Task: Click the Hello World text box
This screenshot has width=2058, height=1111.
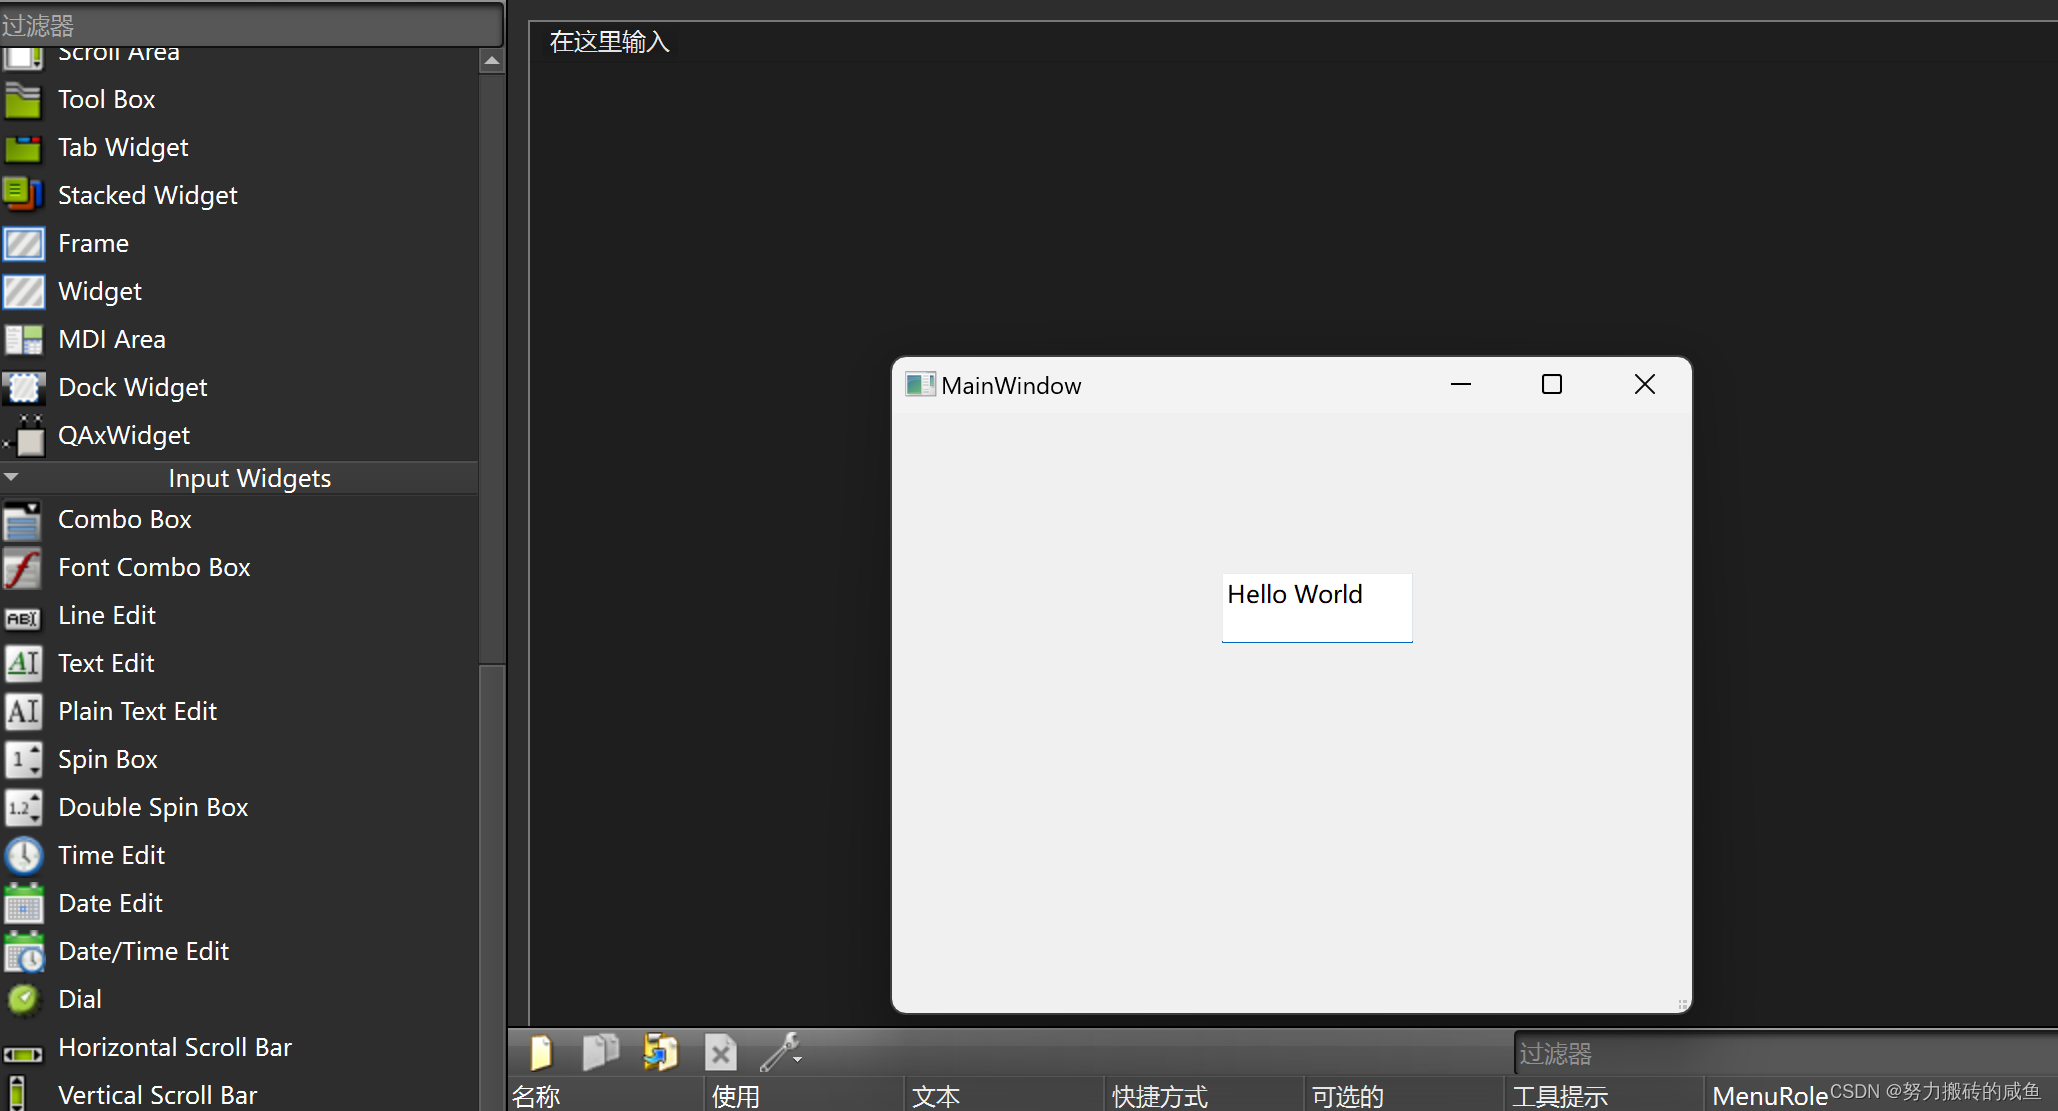Action: point(1316,608)
